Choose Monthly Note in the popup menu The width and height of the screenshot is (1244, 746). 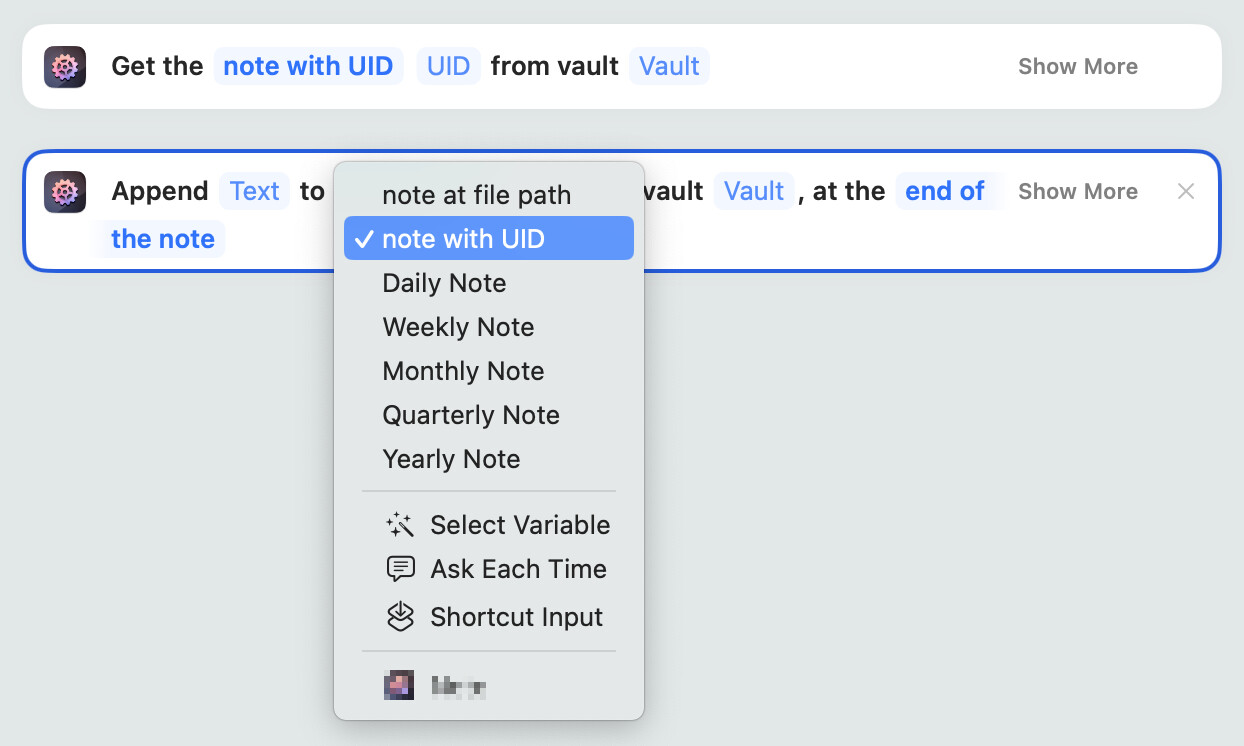click(463, 371)
